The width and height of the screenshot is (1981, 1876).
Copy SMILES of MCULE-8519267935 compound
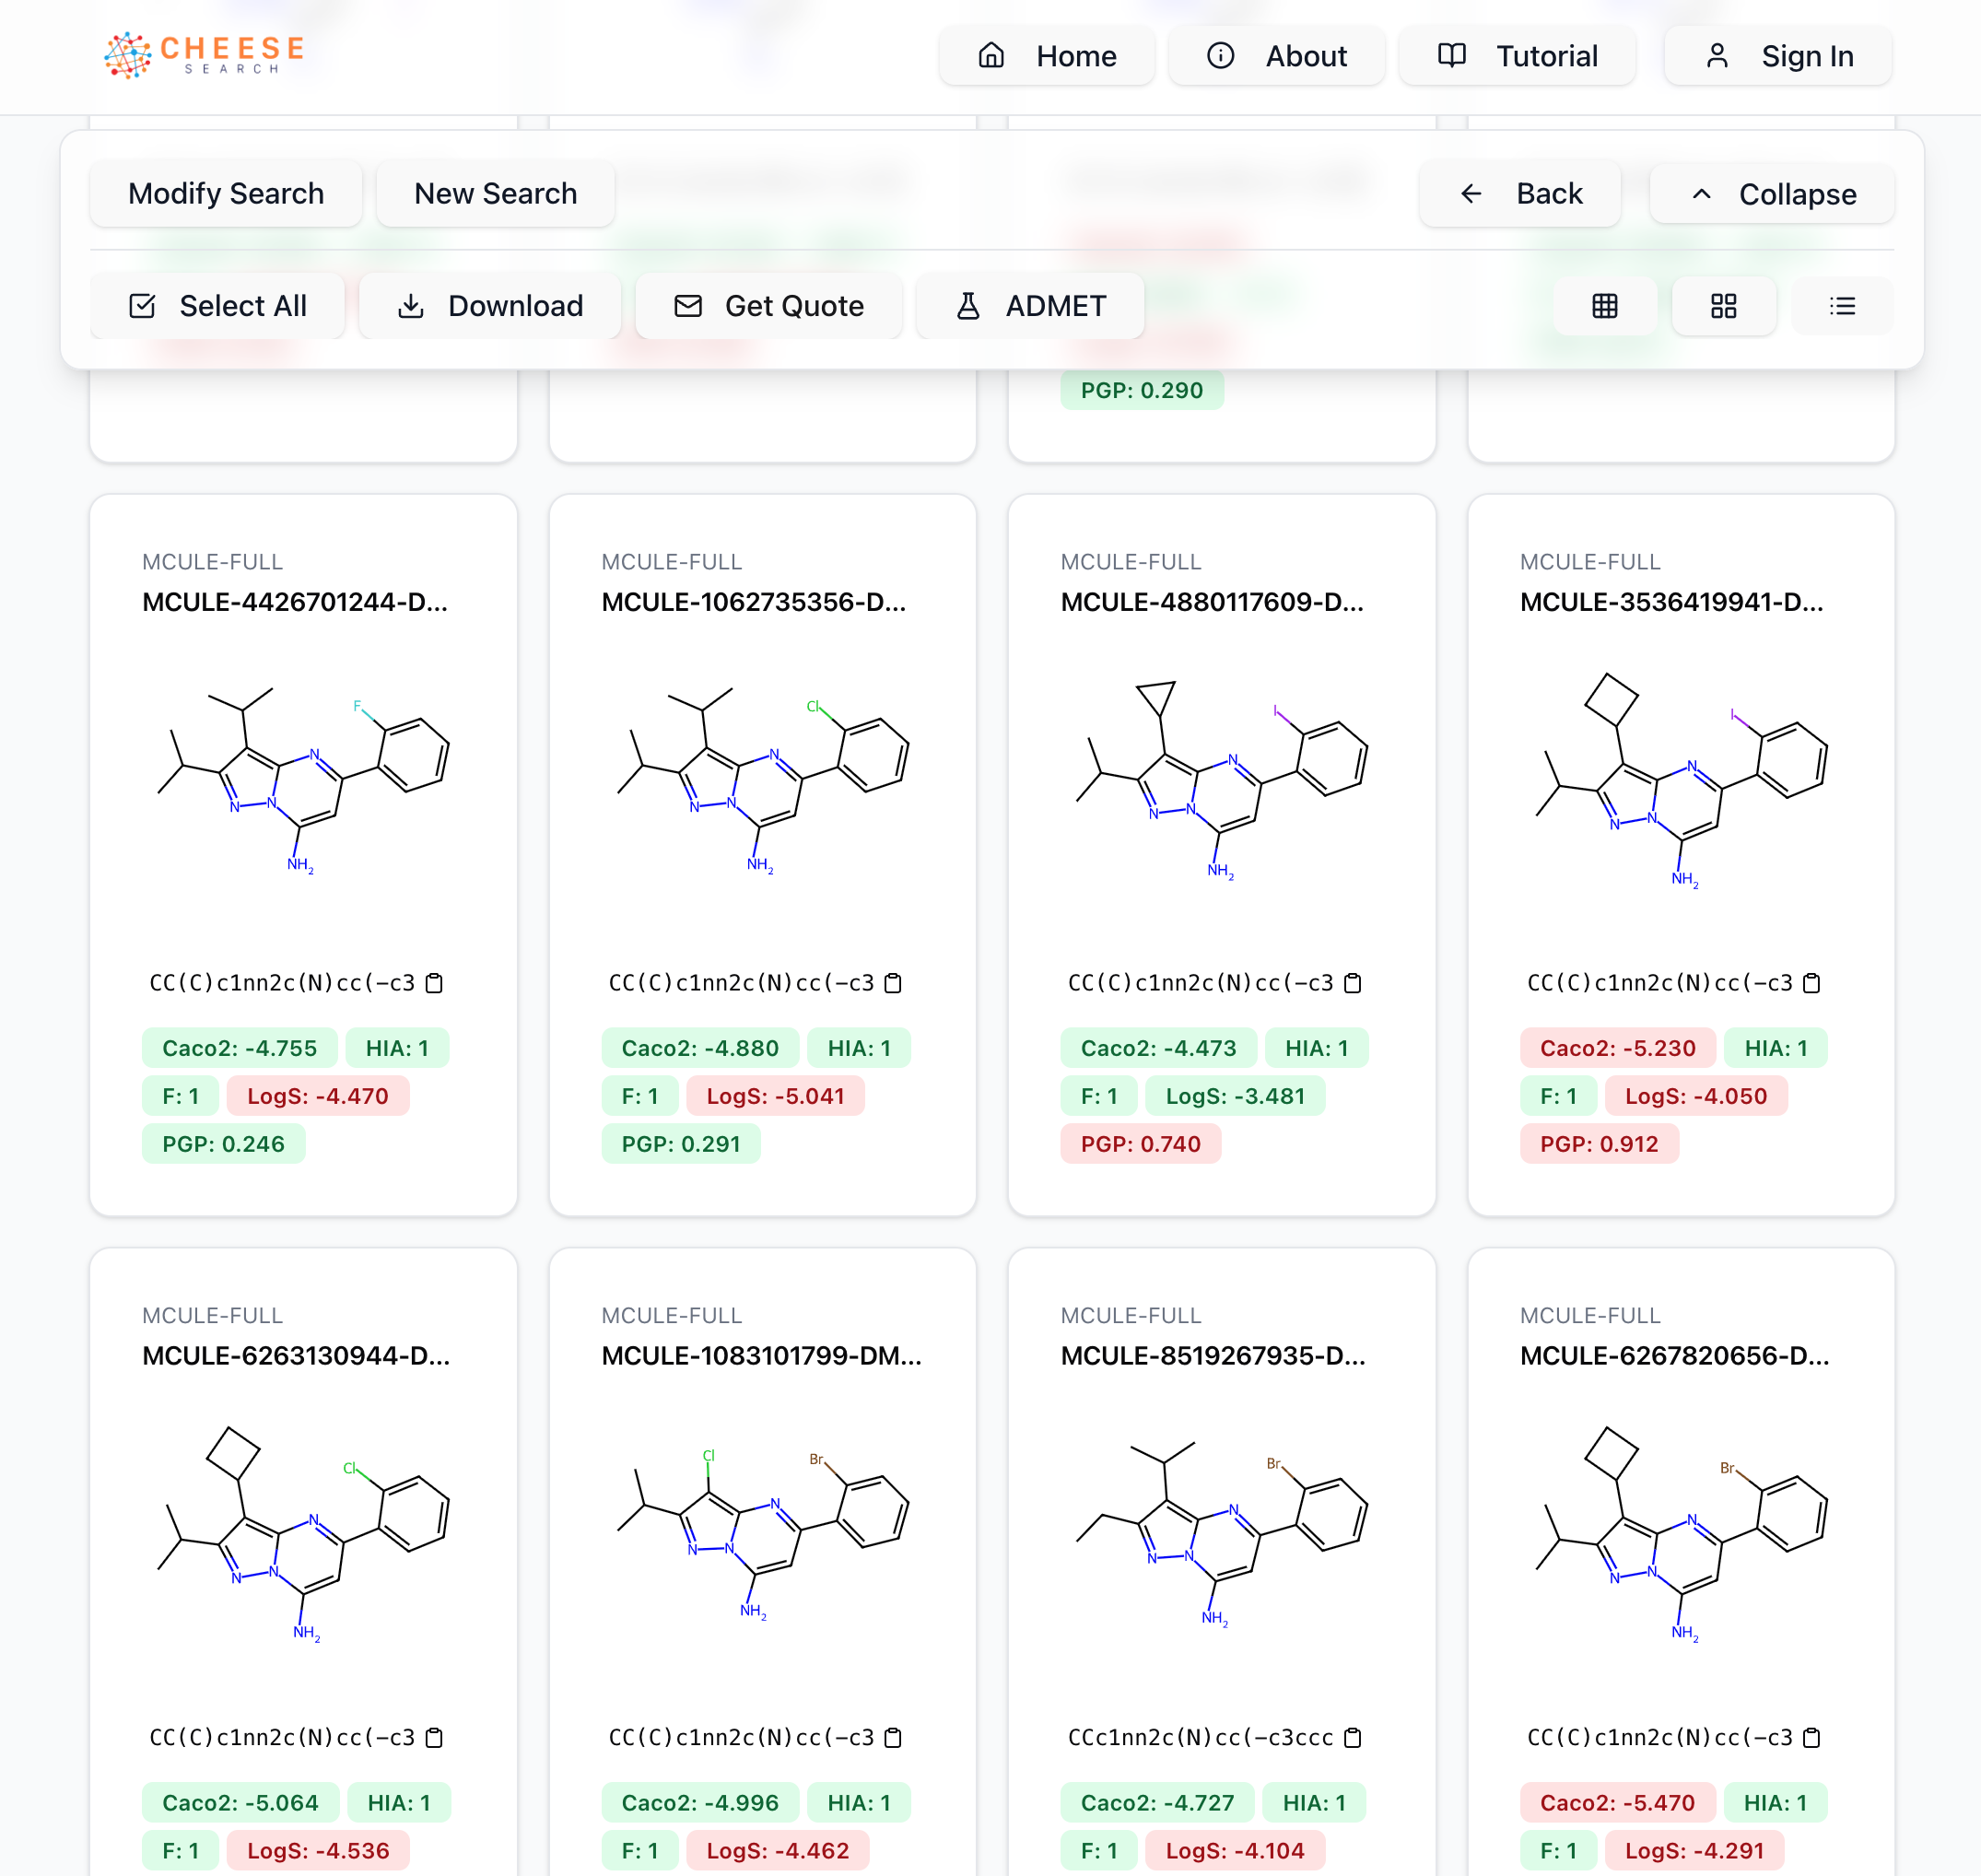click(1352, 1737)
